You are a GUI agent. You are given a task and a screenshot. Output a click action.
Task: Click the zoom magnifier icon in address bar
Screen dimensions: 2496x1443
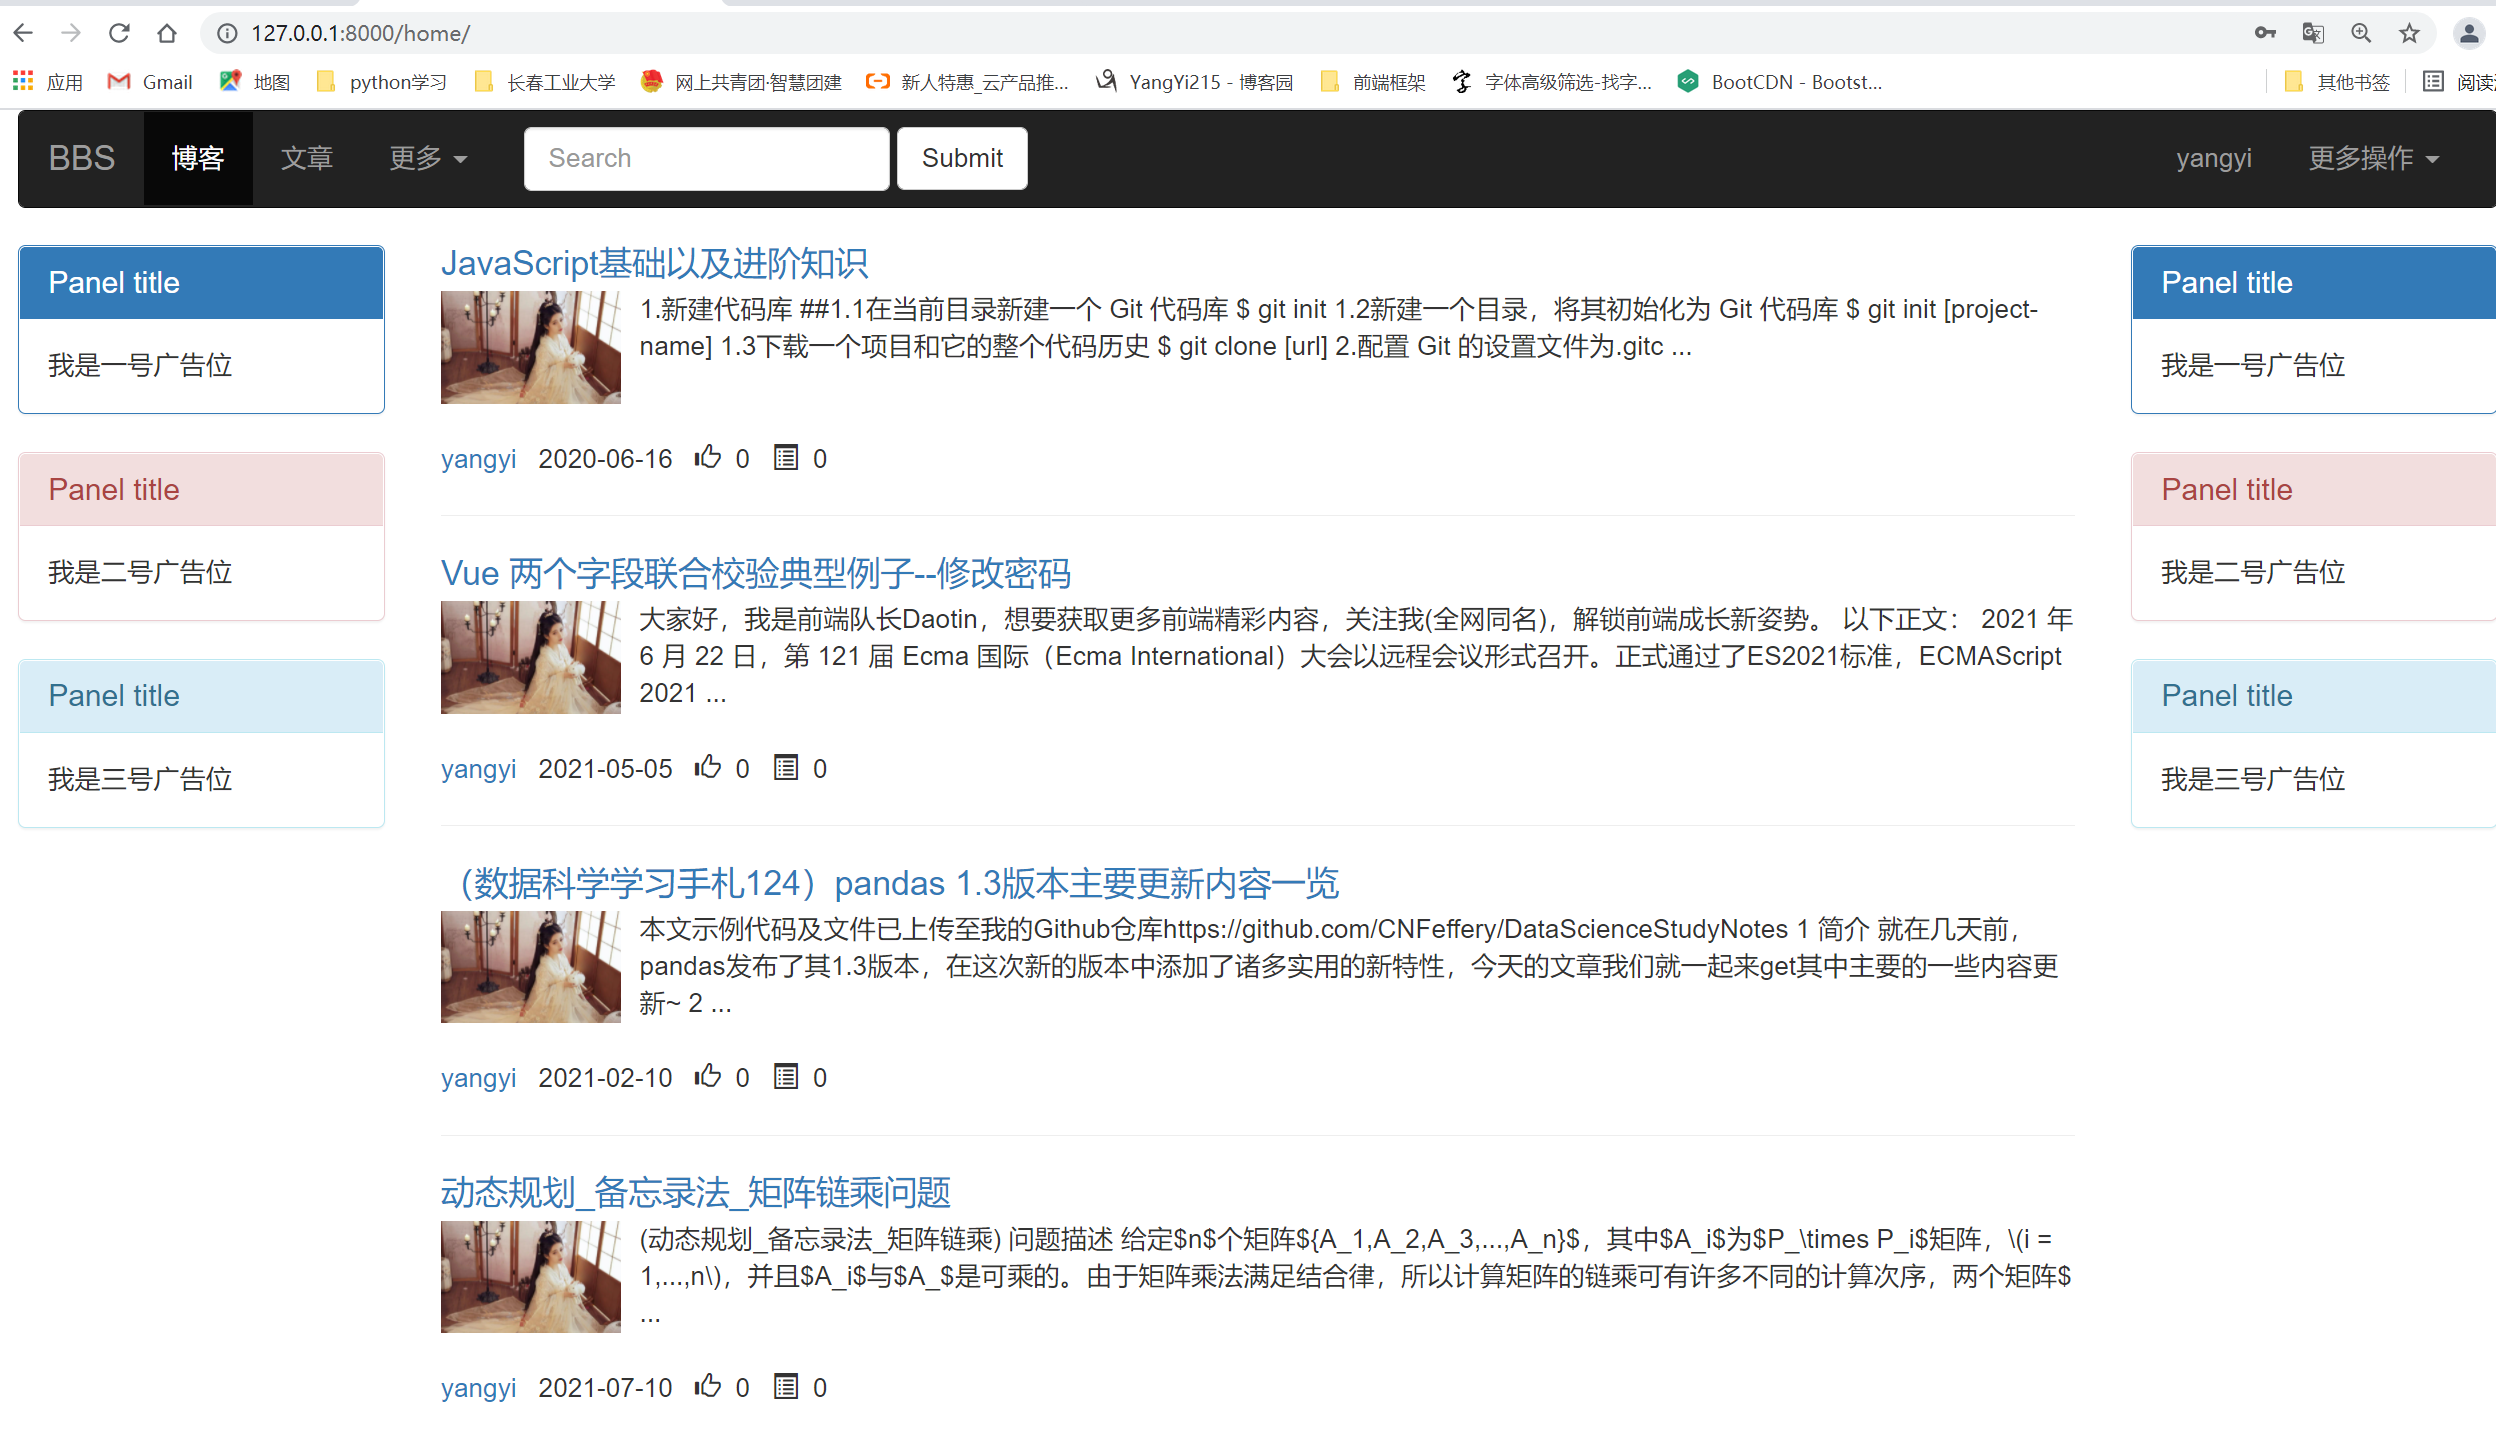(2361, 33)
